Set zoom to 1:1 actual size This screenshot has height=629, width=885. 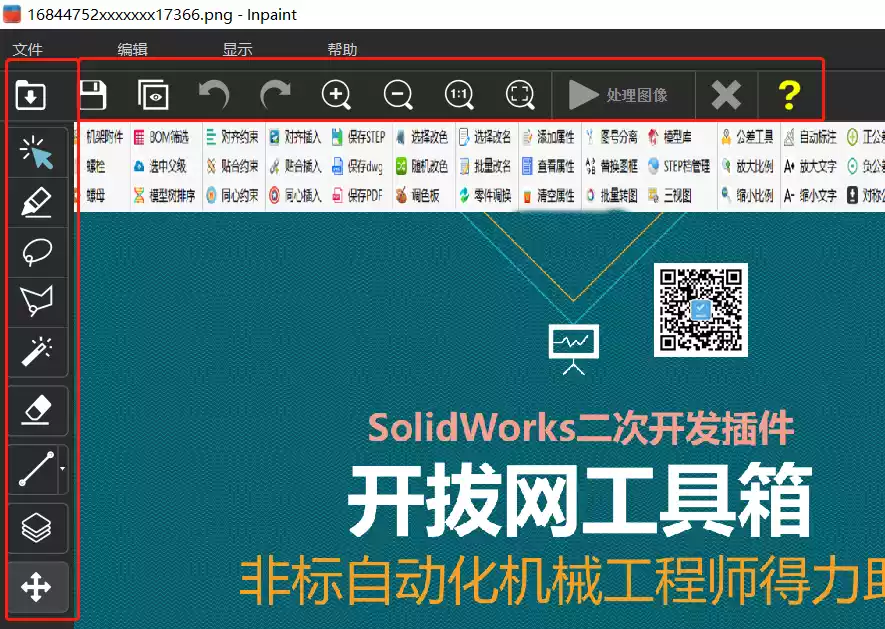coord(459,94)
